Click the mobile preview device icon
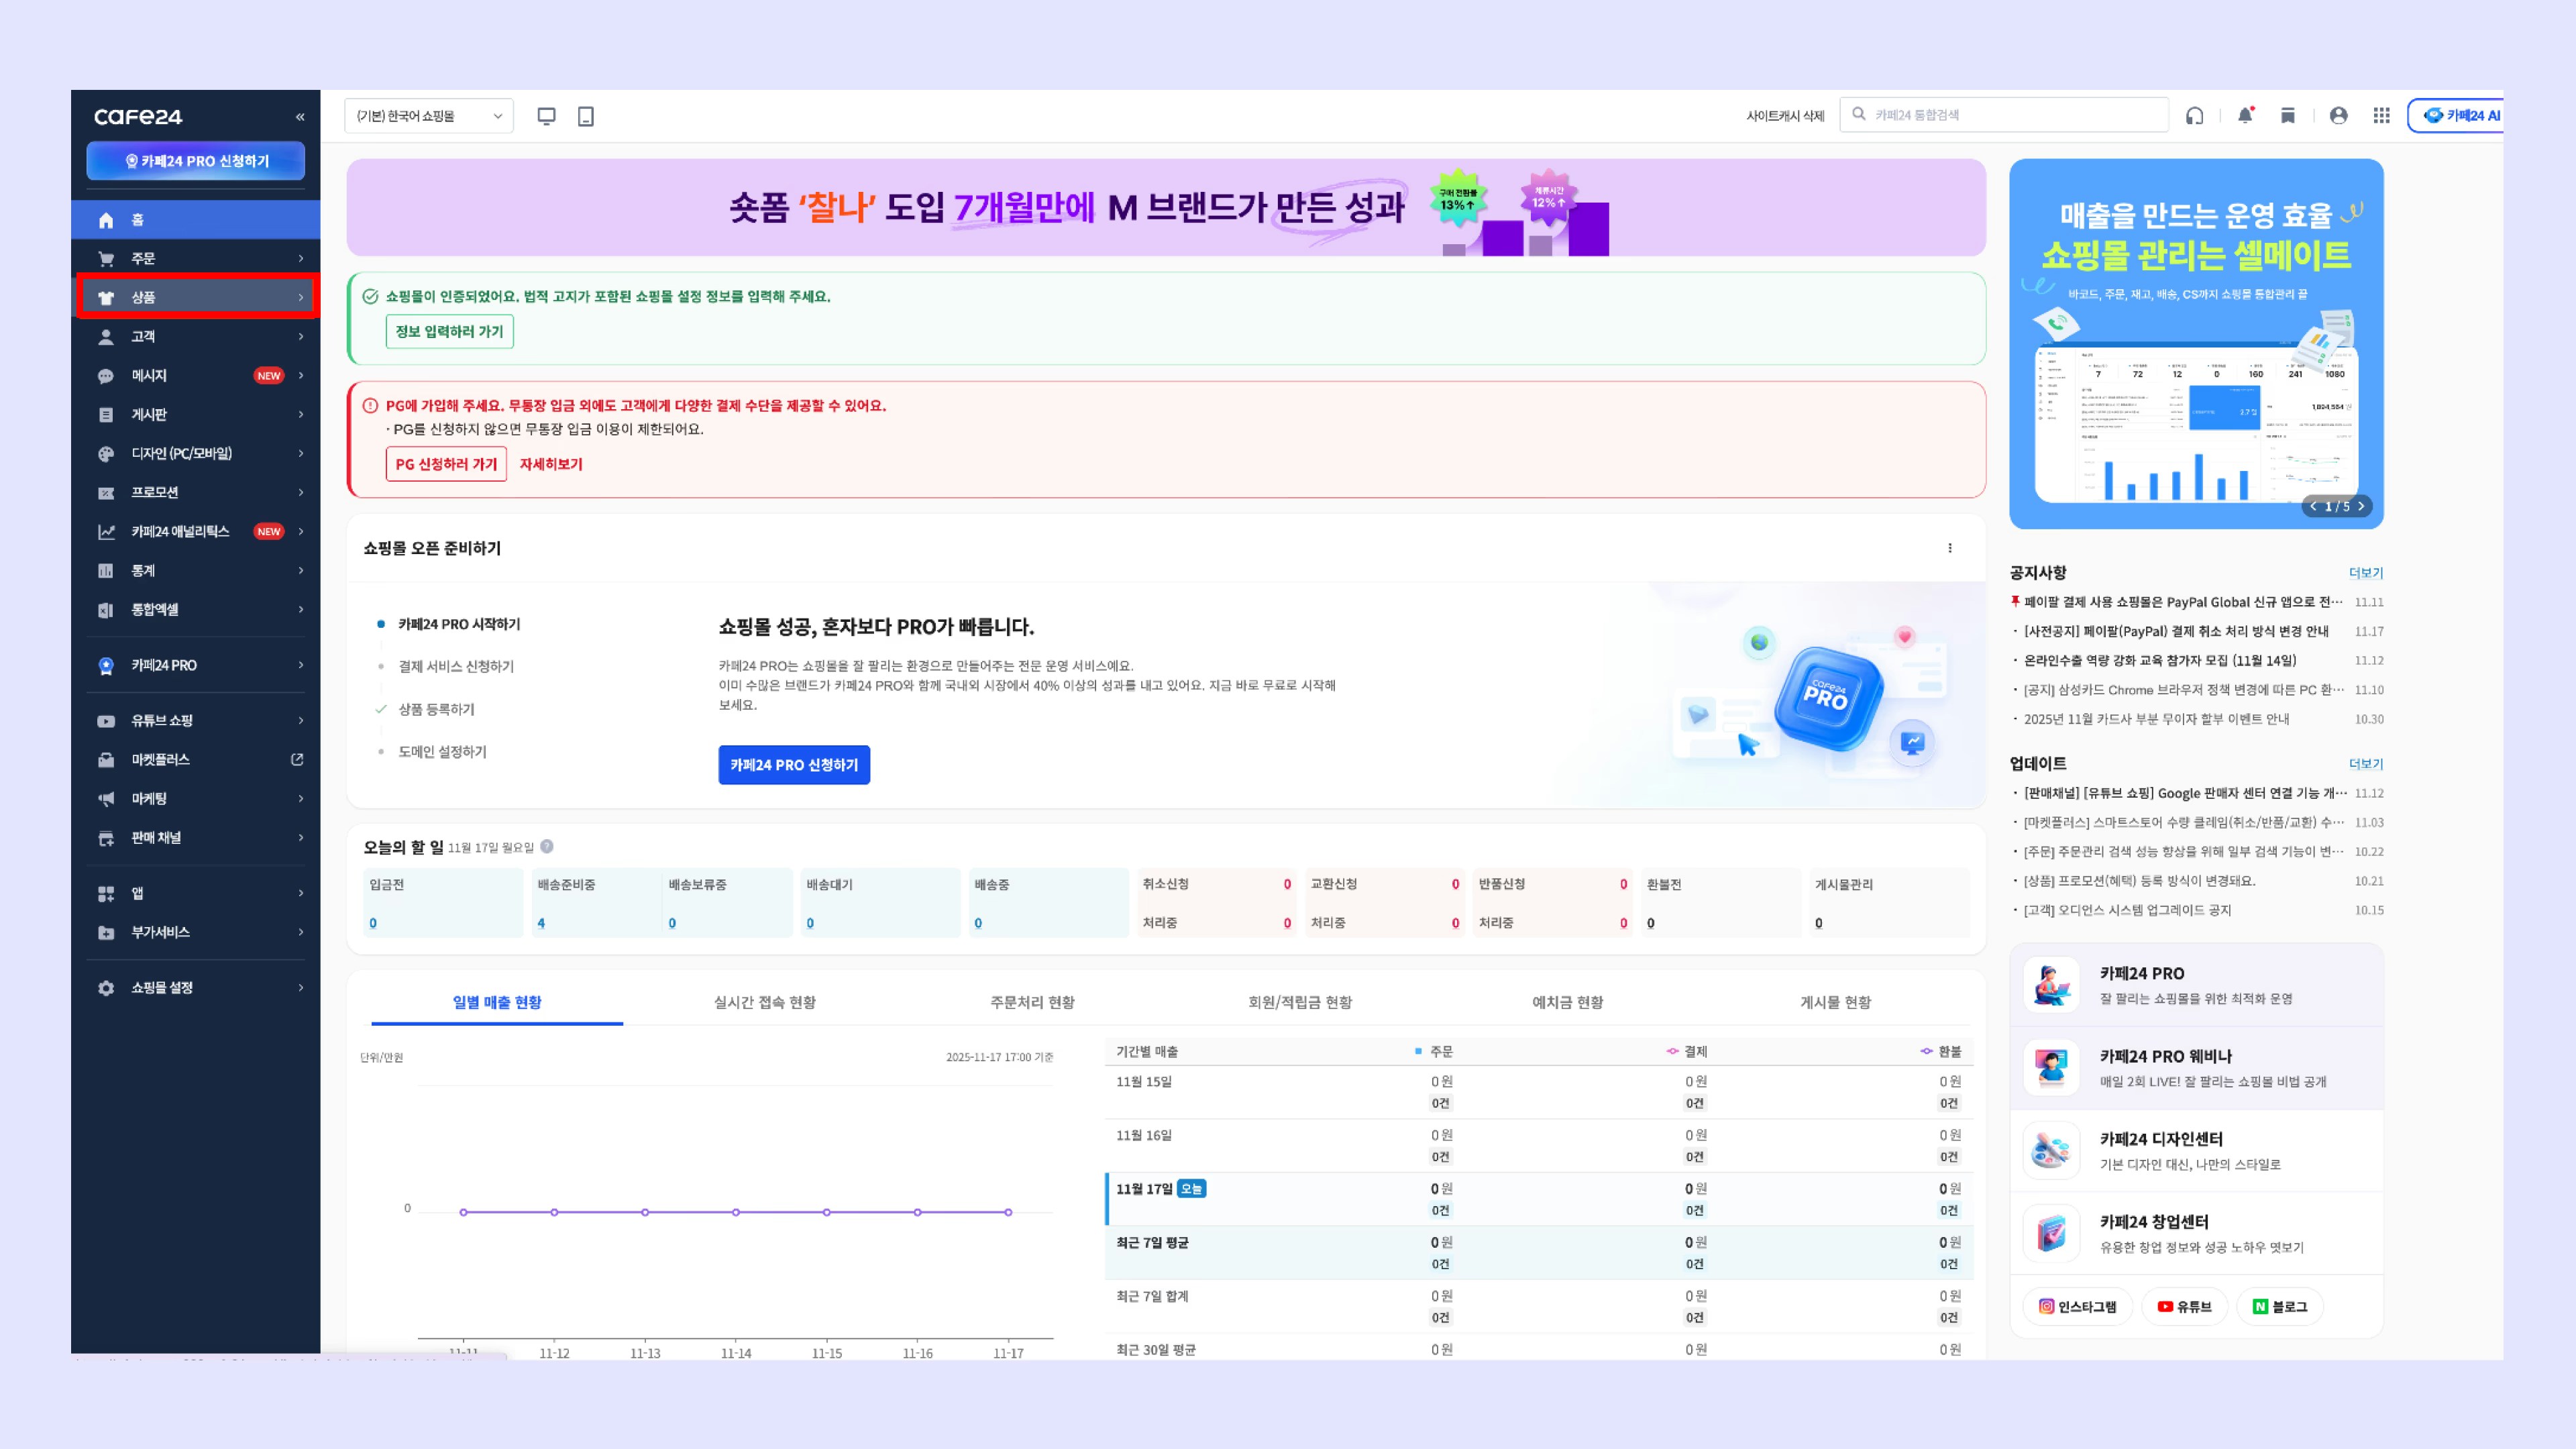The height and width of the screenshot is (1449, 2576). coord(586,116)
